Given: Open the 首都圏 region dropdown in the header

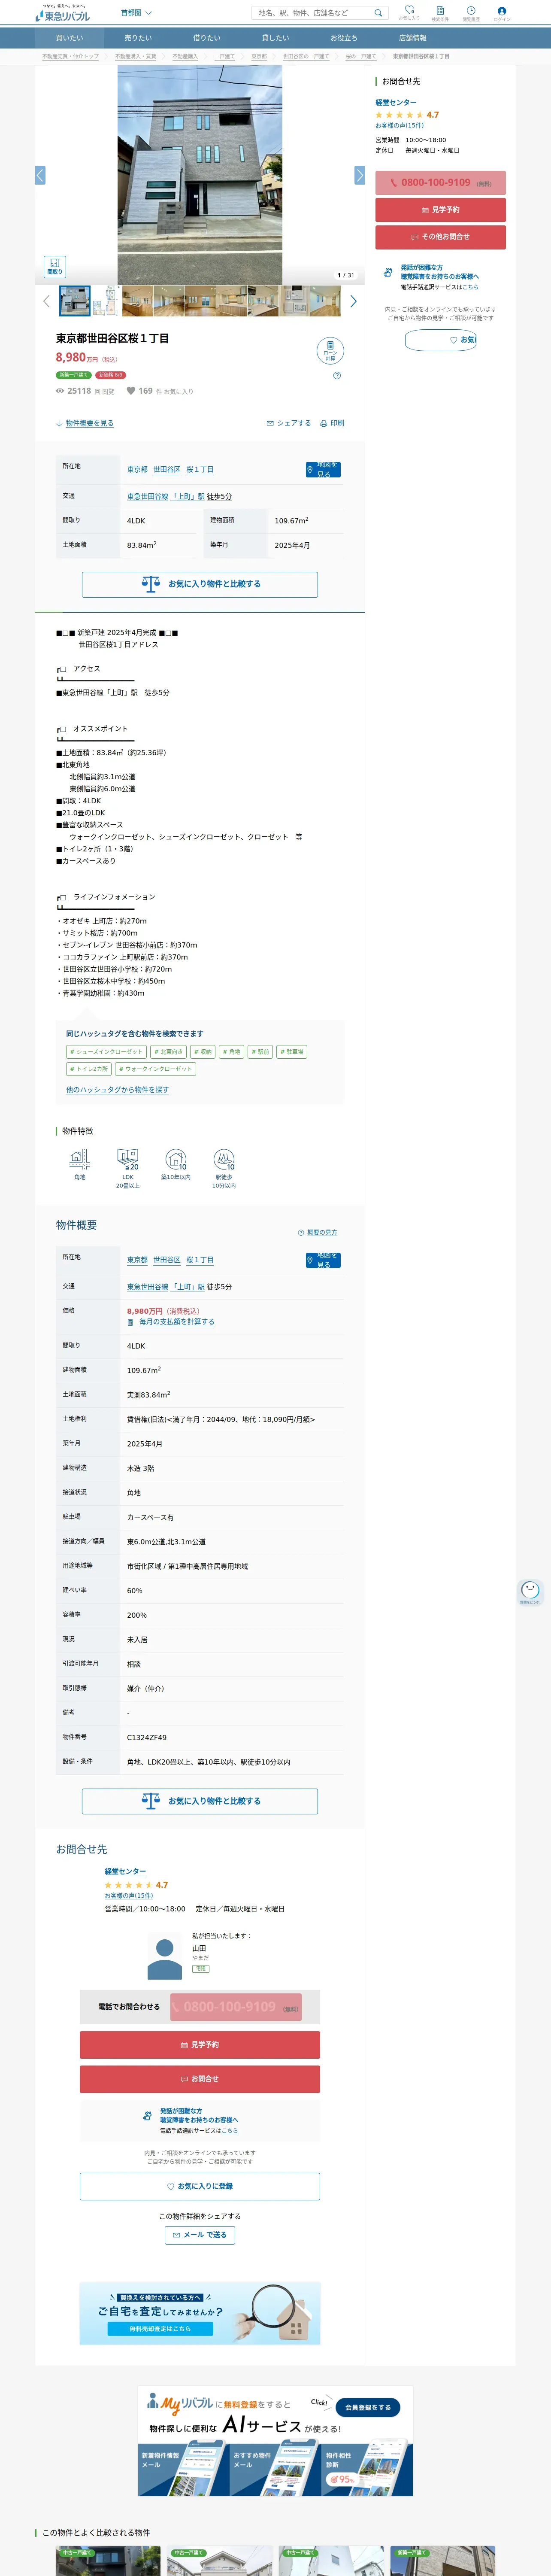Looking at the screenshot, I should (x=136, y=13).
